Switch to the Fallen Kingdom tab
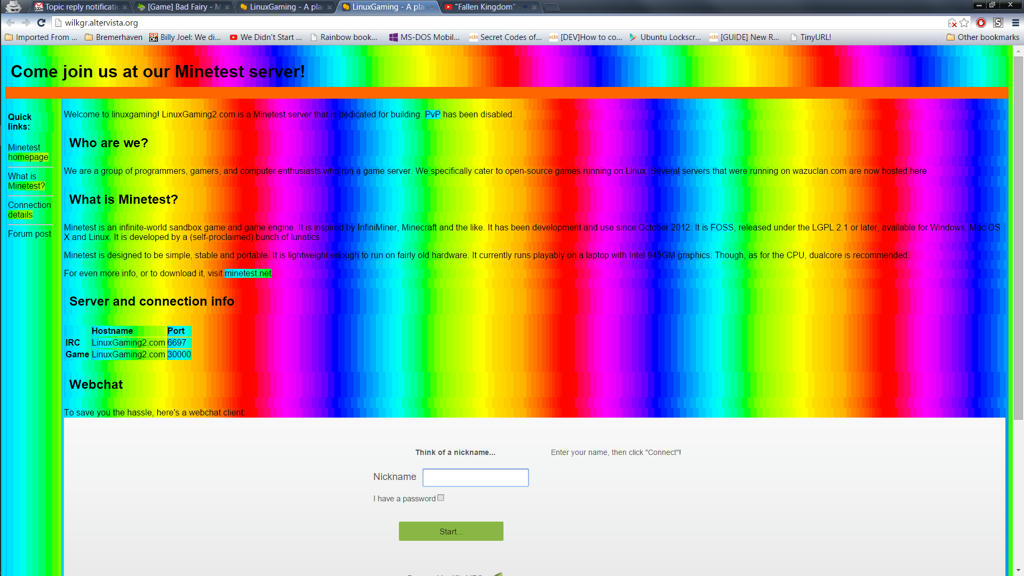The image size is (1024, 576). 490,7
